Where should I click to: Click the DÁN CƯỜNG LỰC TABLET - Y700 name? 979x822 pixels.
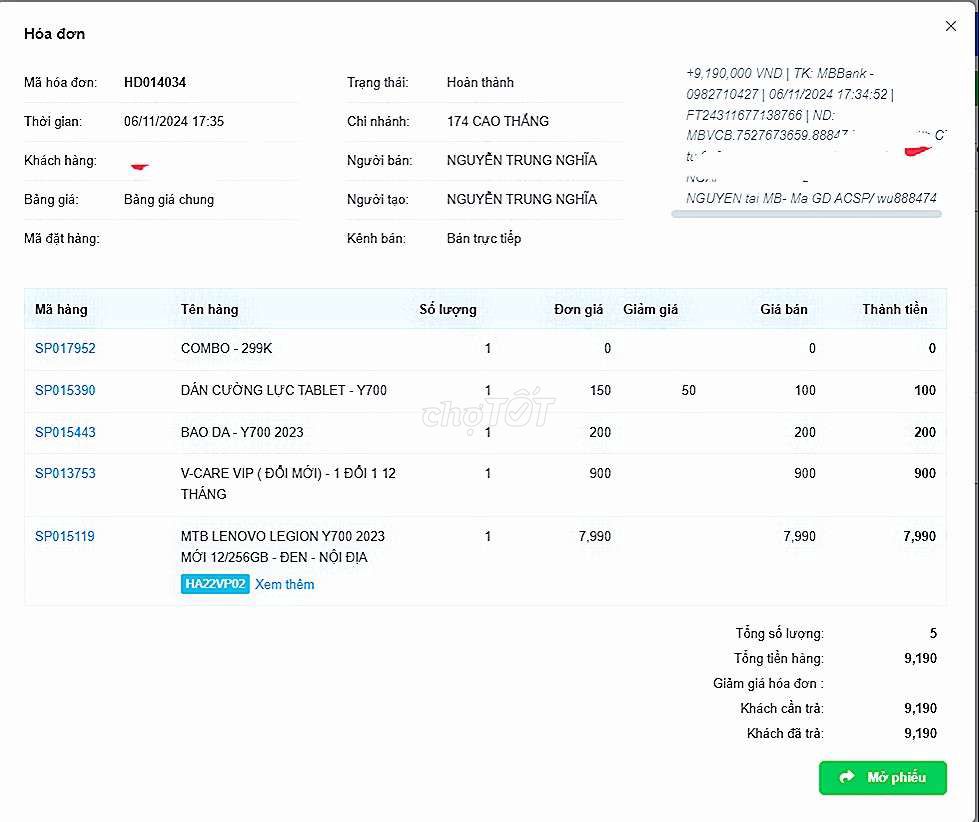click(283, 390)
